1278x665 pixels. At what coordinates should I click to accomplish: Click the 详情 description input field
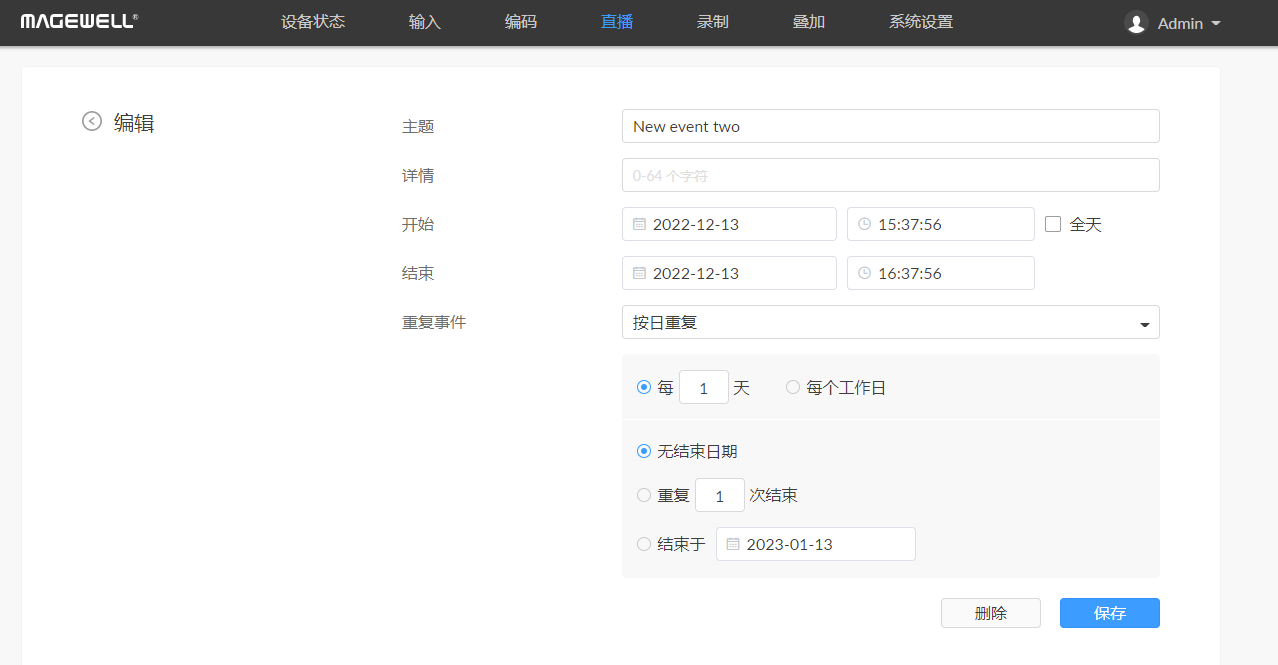click(890, 175)
